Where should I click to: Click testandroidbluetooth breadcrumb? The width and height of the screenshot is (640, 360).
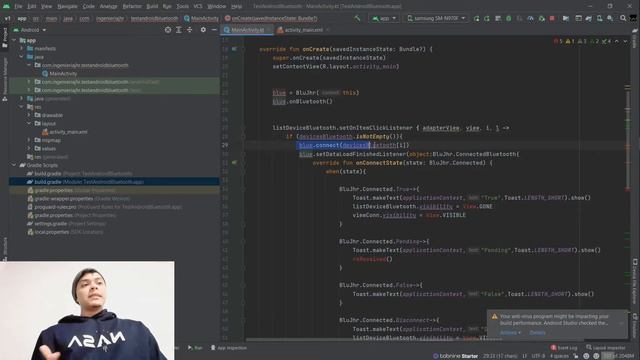tap(154, 18)
